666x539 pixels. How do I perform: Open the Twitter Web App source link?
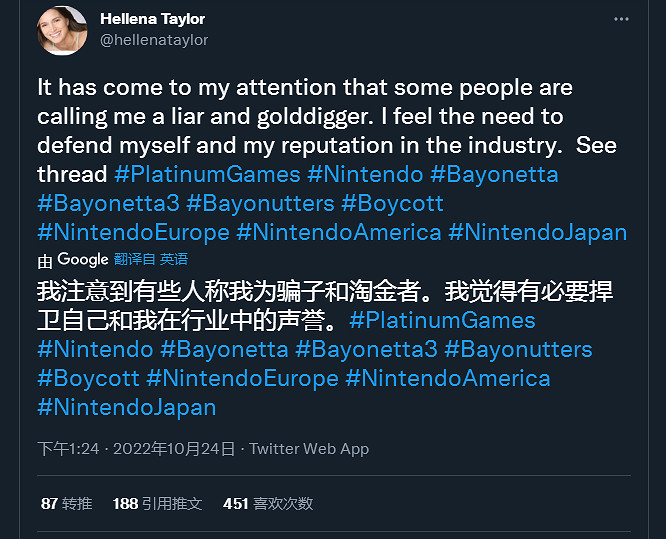pos(309,449)
